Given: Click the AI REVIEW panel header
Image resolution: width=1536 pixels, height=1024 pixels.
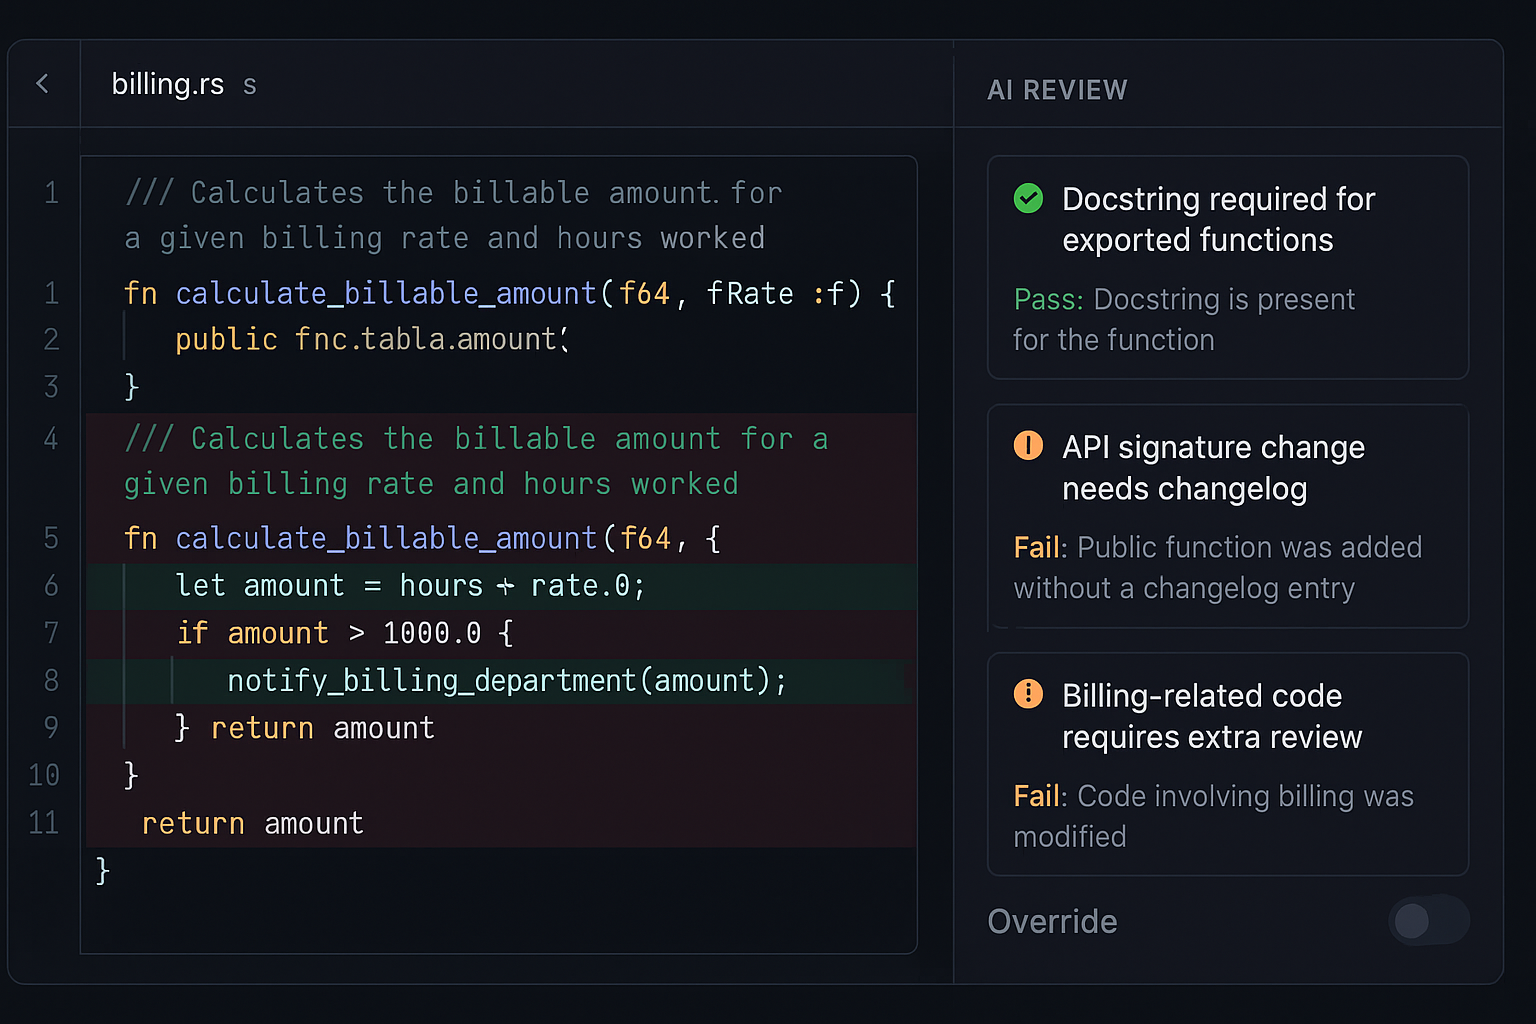Looking at the screenshot, I should [x=1057, y=90].
